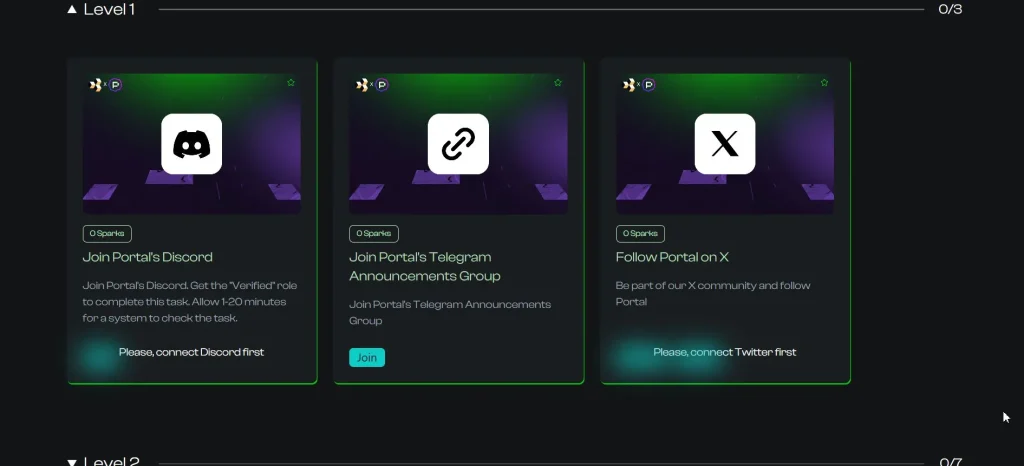This screenshot has width=1024, height=466.
Task: Toggle the star on the Follow Portal card
Action: 825,82
